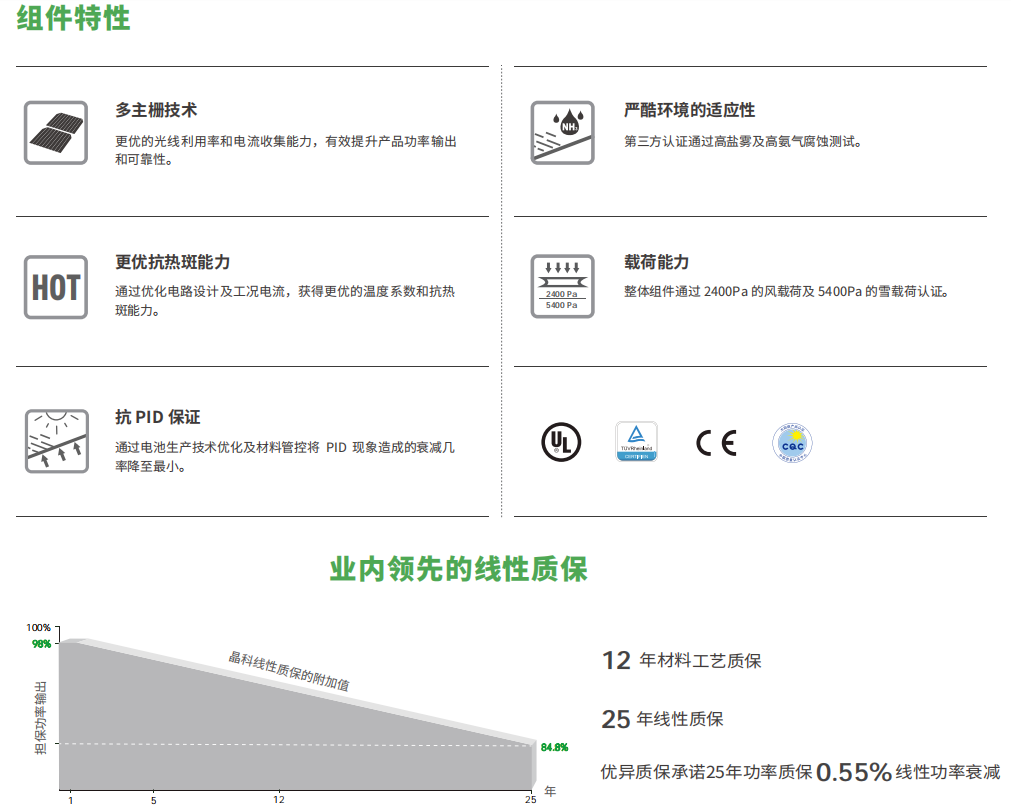This screenshot has height=809, width=1011.
Task: Click the 通过电池生产技术优化 description paragraph
Action: (285, 456)
